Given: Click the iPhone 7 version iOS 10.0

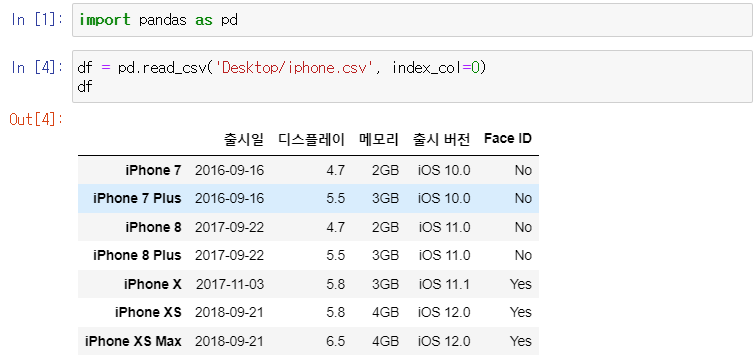Looking at the screenshot, I should tap(444, 170).
